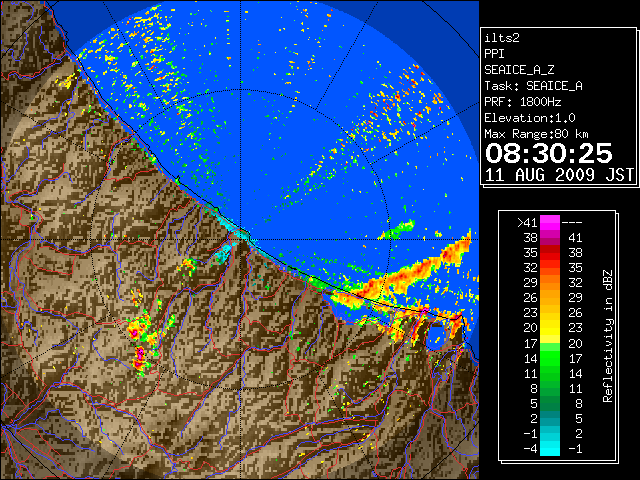Click the 08:30:25 timestamp

tap(549, 153)
